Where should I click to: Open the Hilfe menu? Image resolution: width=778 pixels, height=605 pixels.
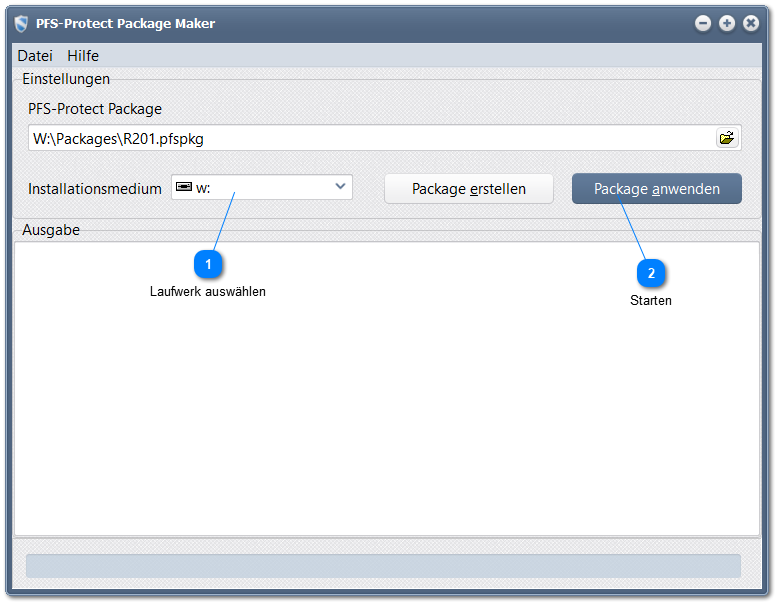(x=83, y=56)
